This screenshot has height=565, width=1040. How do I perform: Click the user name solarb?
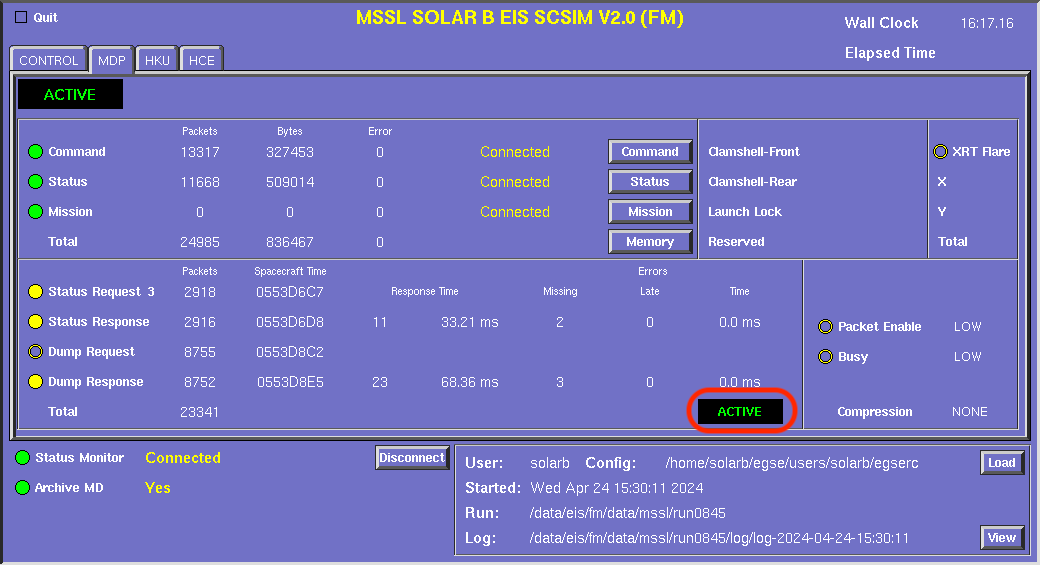(550, 463)
